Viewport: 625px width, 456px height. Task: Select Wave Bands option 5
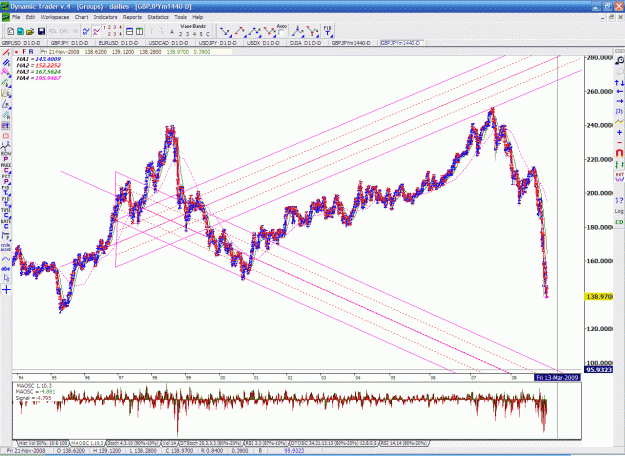click(x=201, y=34)
